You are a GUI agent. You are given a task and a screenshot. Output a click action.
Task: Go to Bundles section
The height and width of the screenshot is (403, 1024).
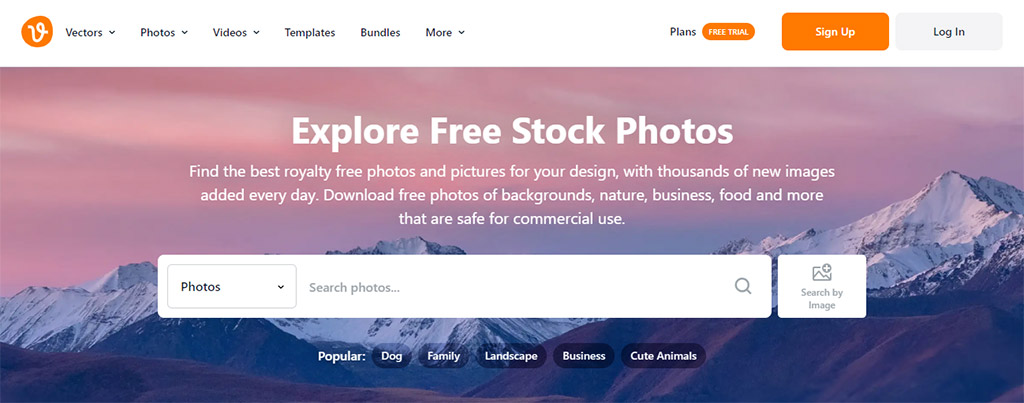[x=380, y=32]
